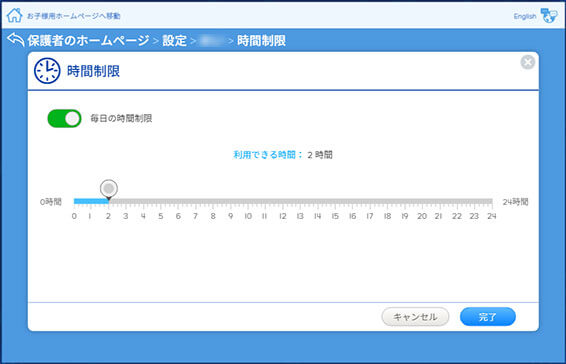Click the number 6 on the scale
Screen dimensions: 566x364
tap(178, 216)
